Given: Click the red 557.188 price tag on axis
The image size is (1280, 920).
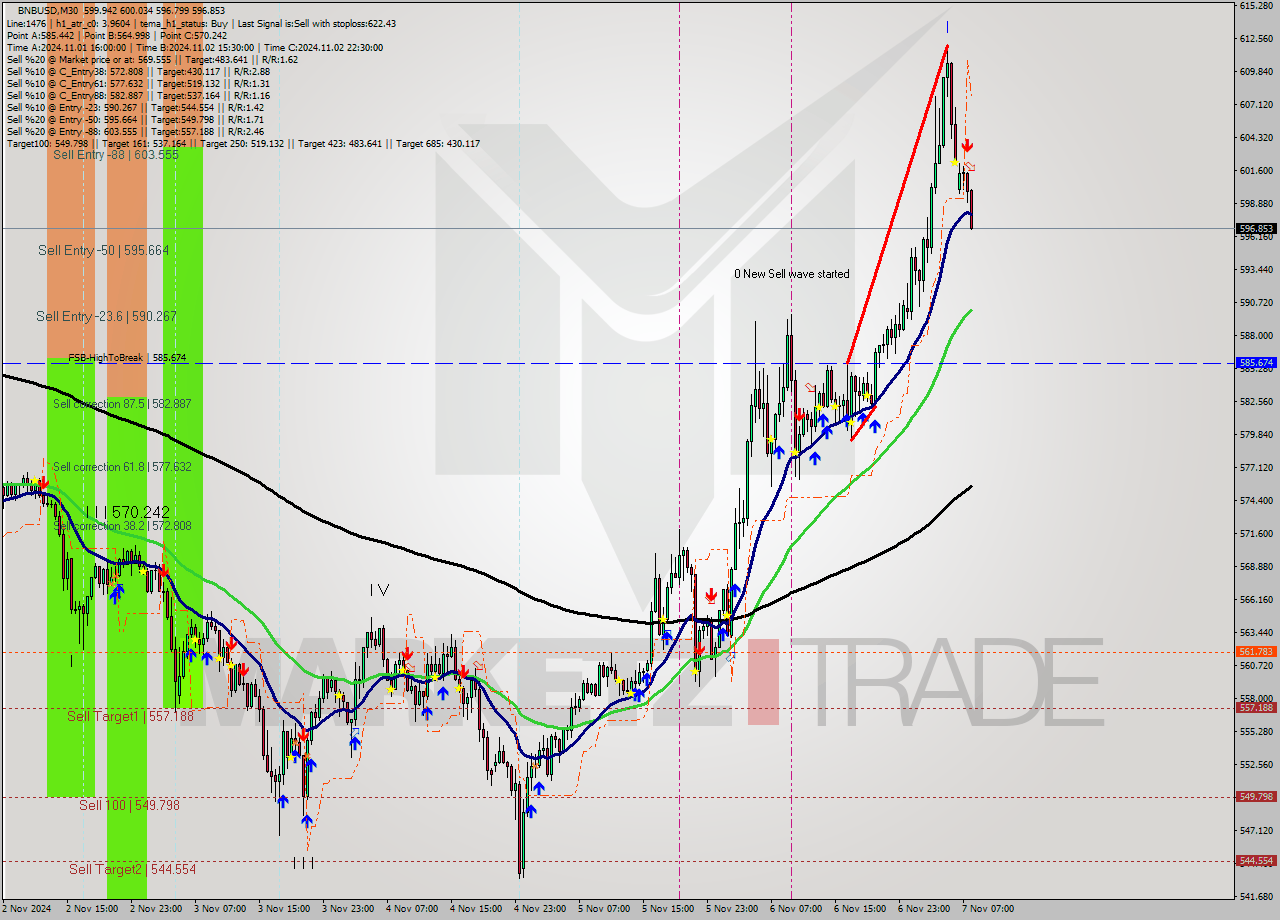Looking at the screenshot, I should pos(1256,708).
